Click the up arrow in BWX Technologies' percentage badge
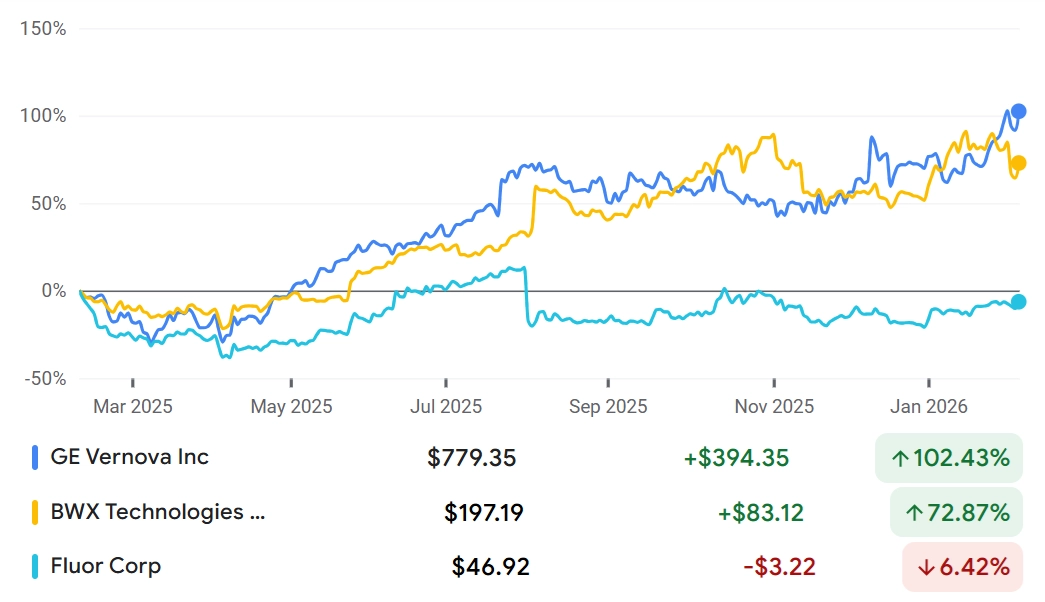Image resolution: width=1045 pixels, height=602 pixels. click(914, 514)
